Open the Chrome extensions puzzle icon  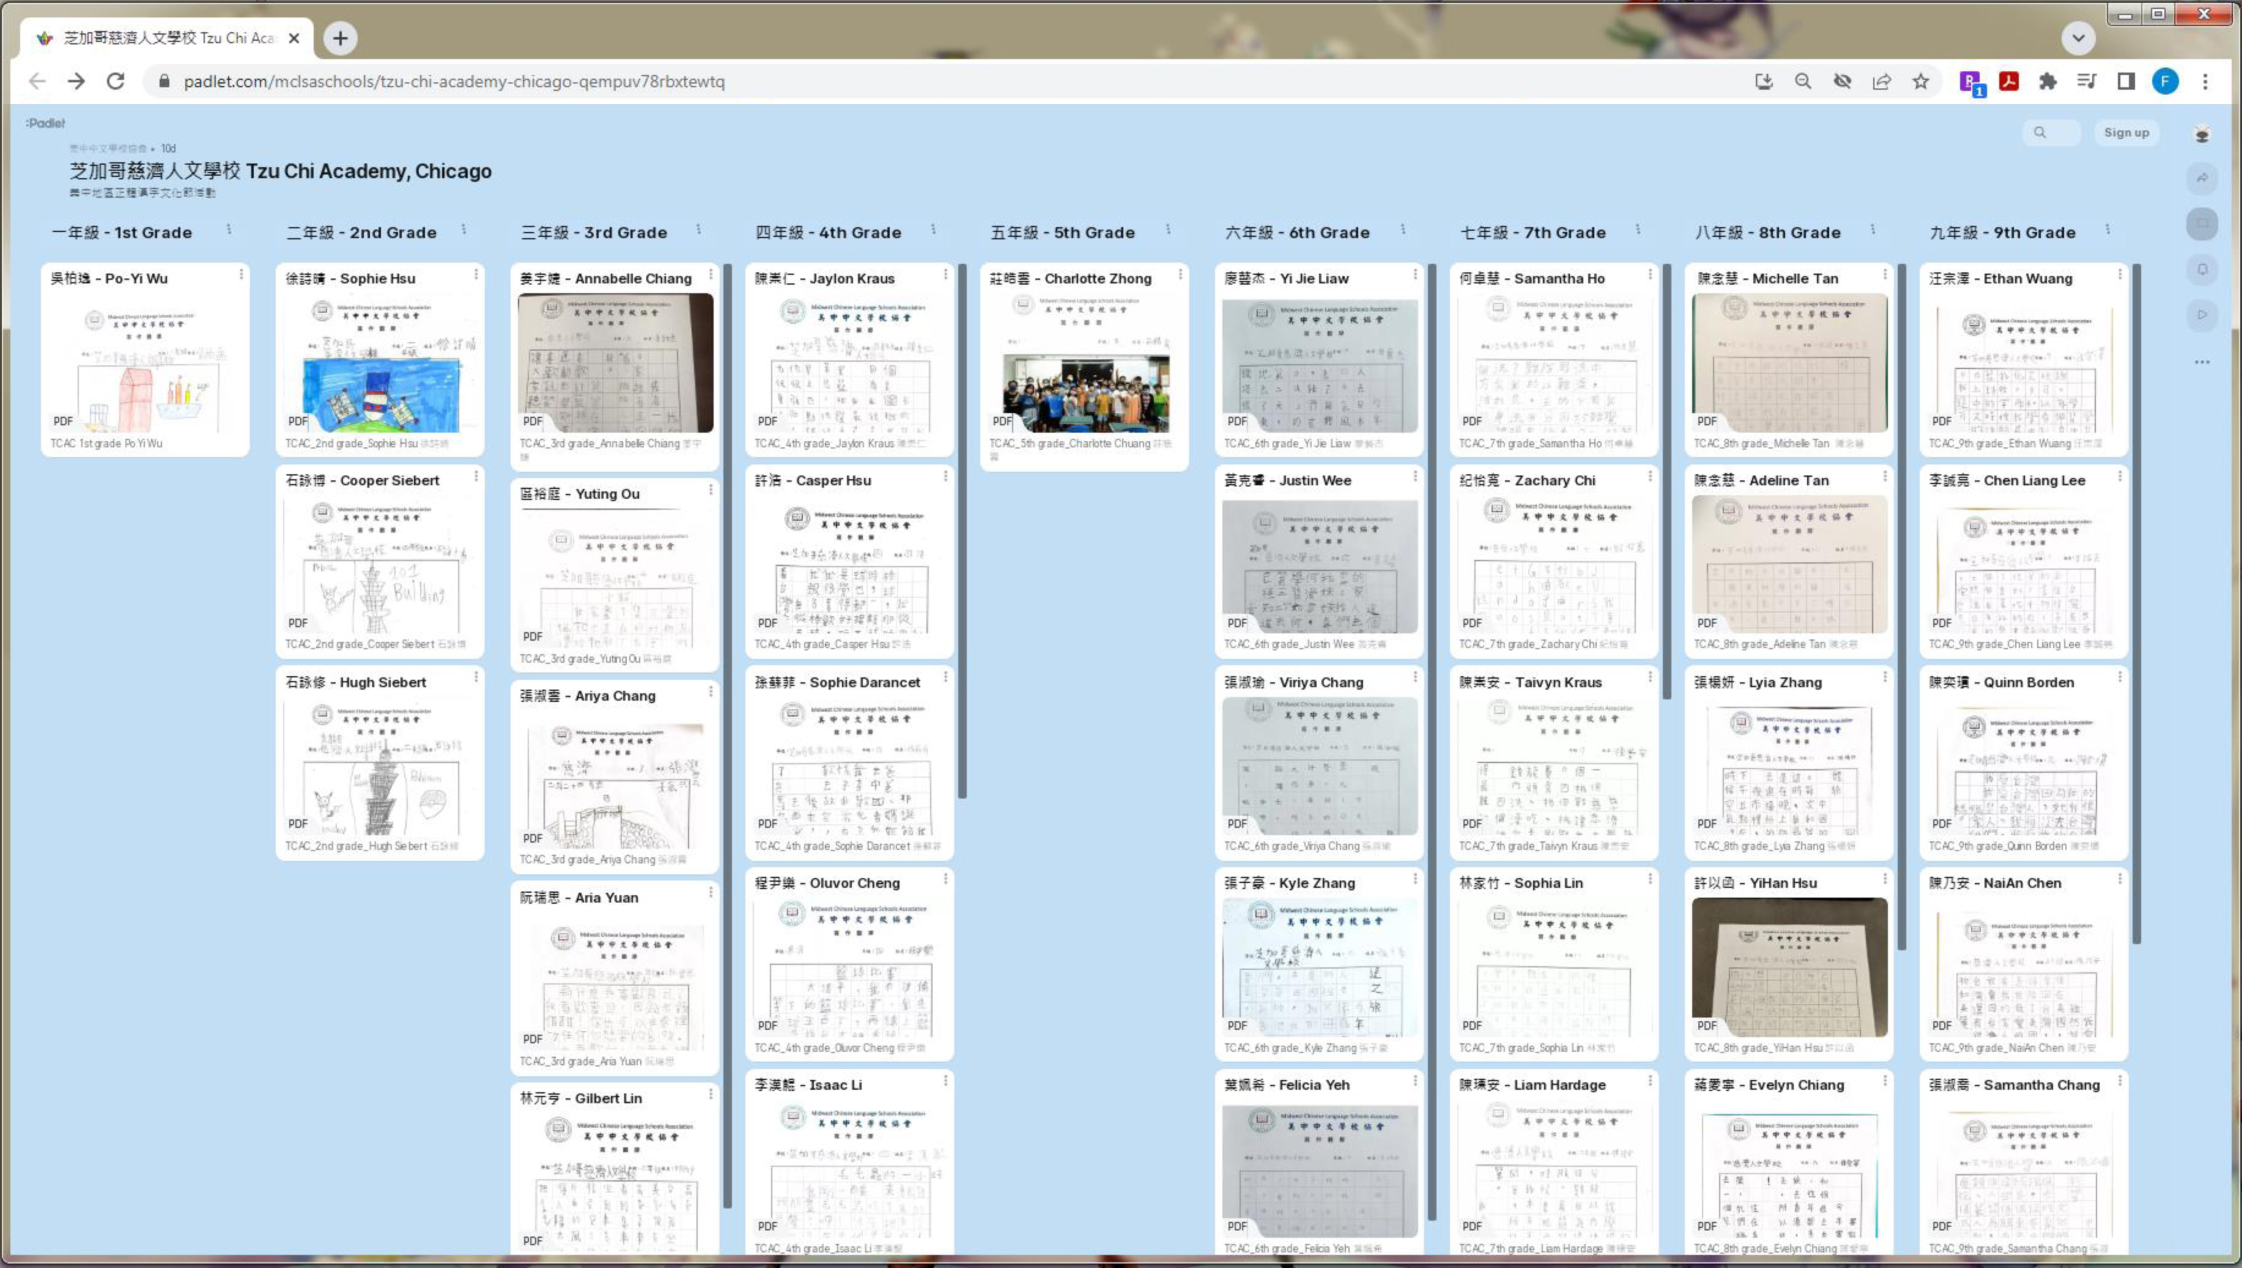[x=2047, y=82]
